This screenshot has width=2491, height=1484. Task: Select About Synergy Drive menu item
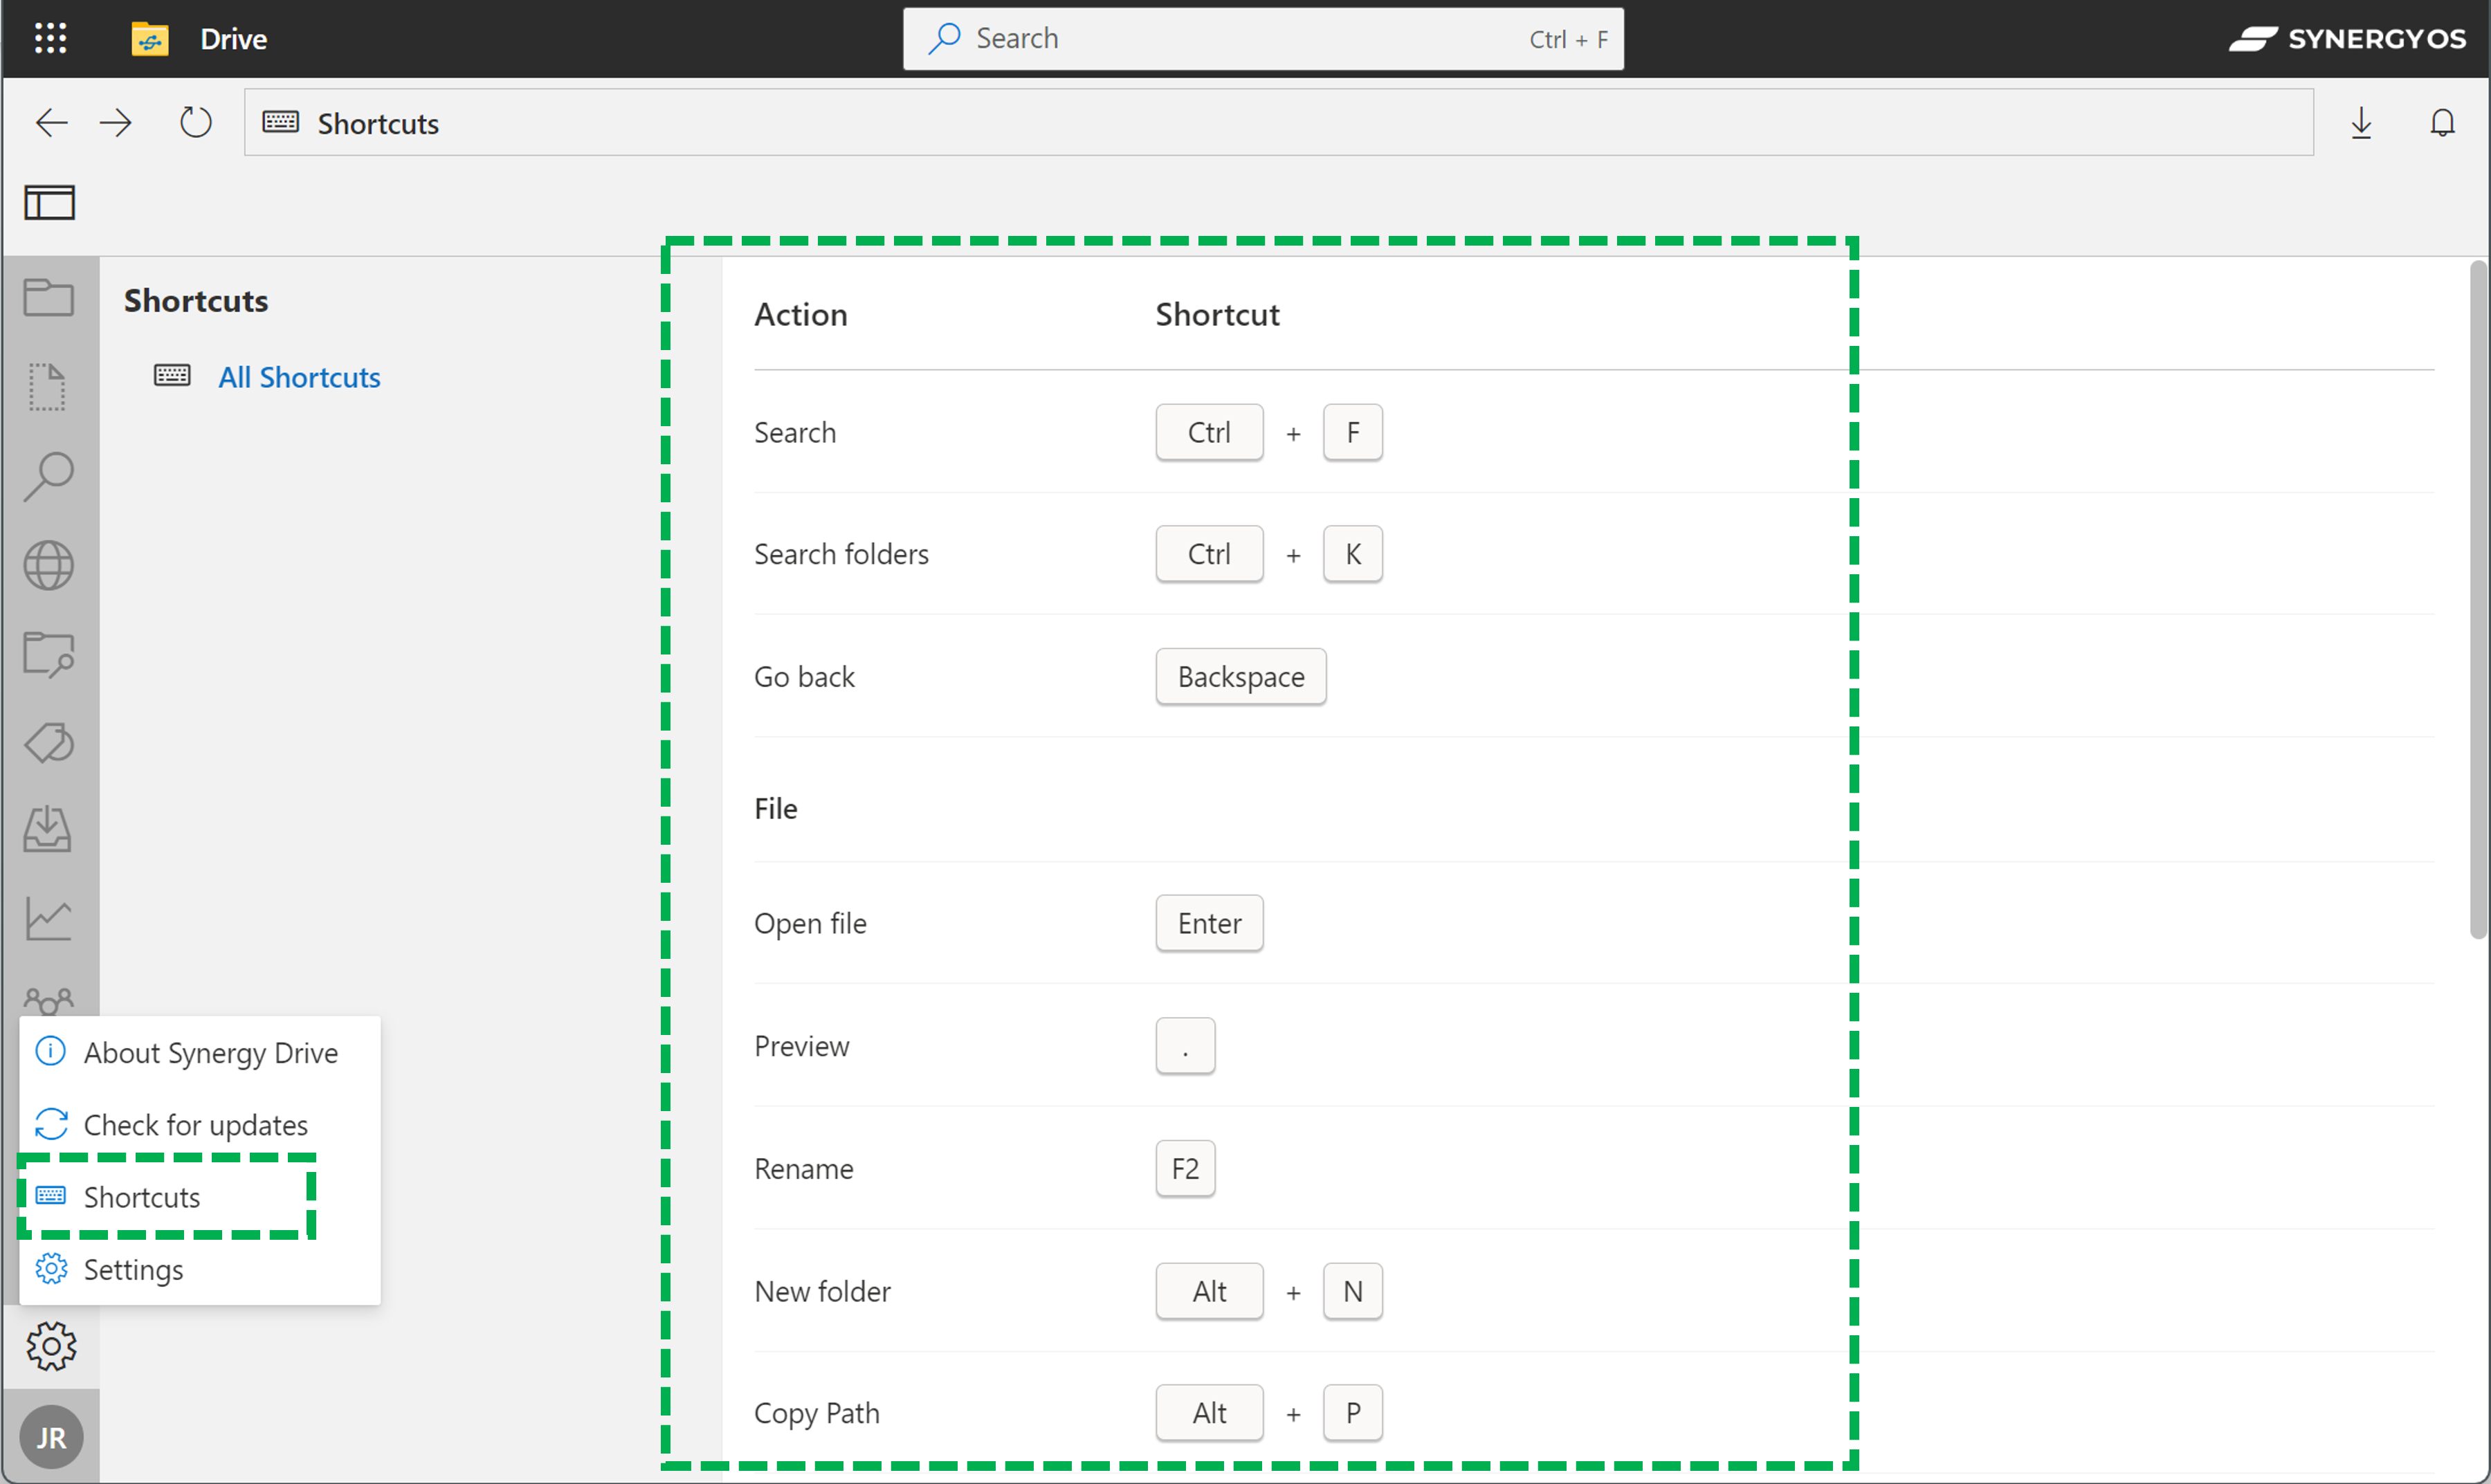[200, 1053]
